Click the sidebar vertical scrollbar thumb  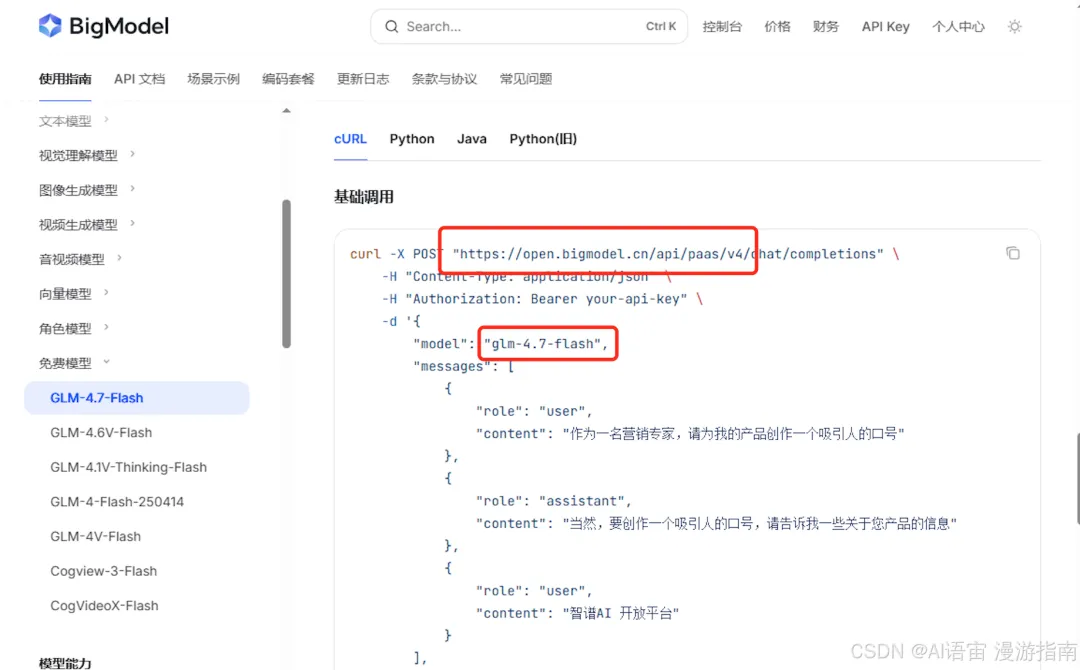click(287, 273)
